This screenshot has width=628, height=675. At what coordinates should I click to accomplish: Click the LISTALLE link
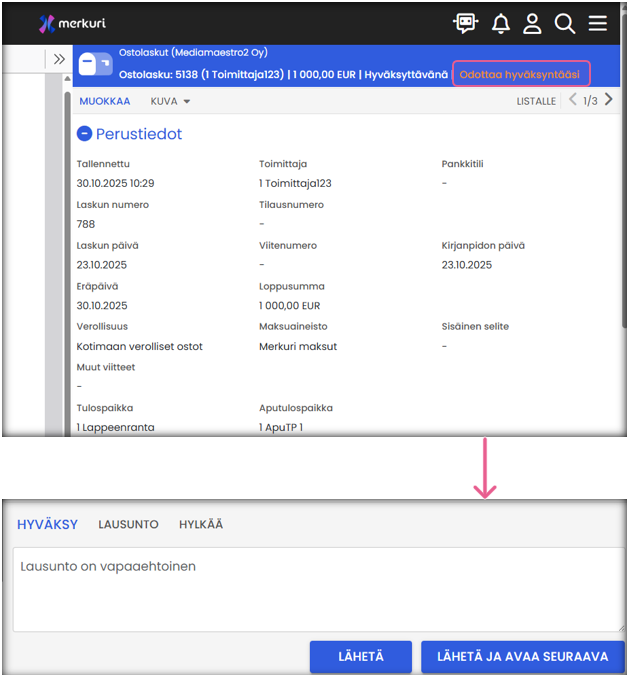[x=536, y=101]
